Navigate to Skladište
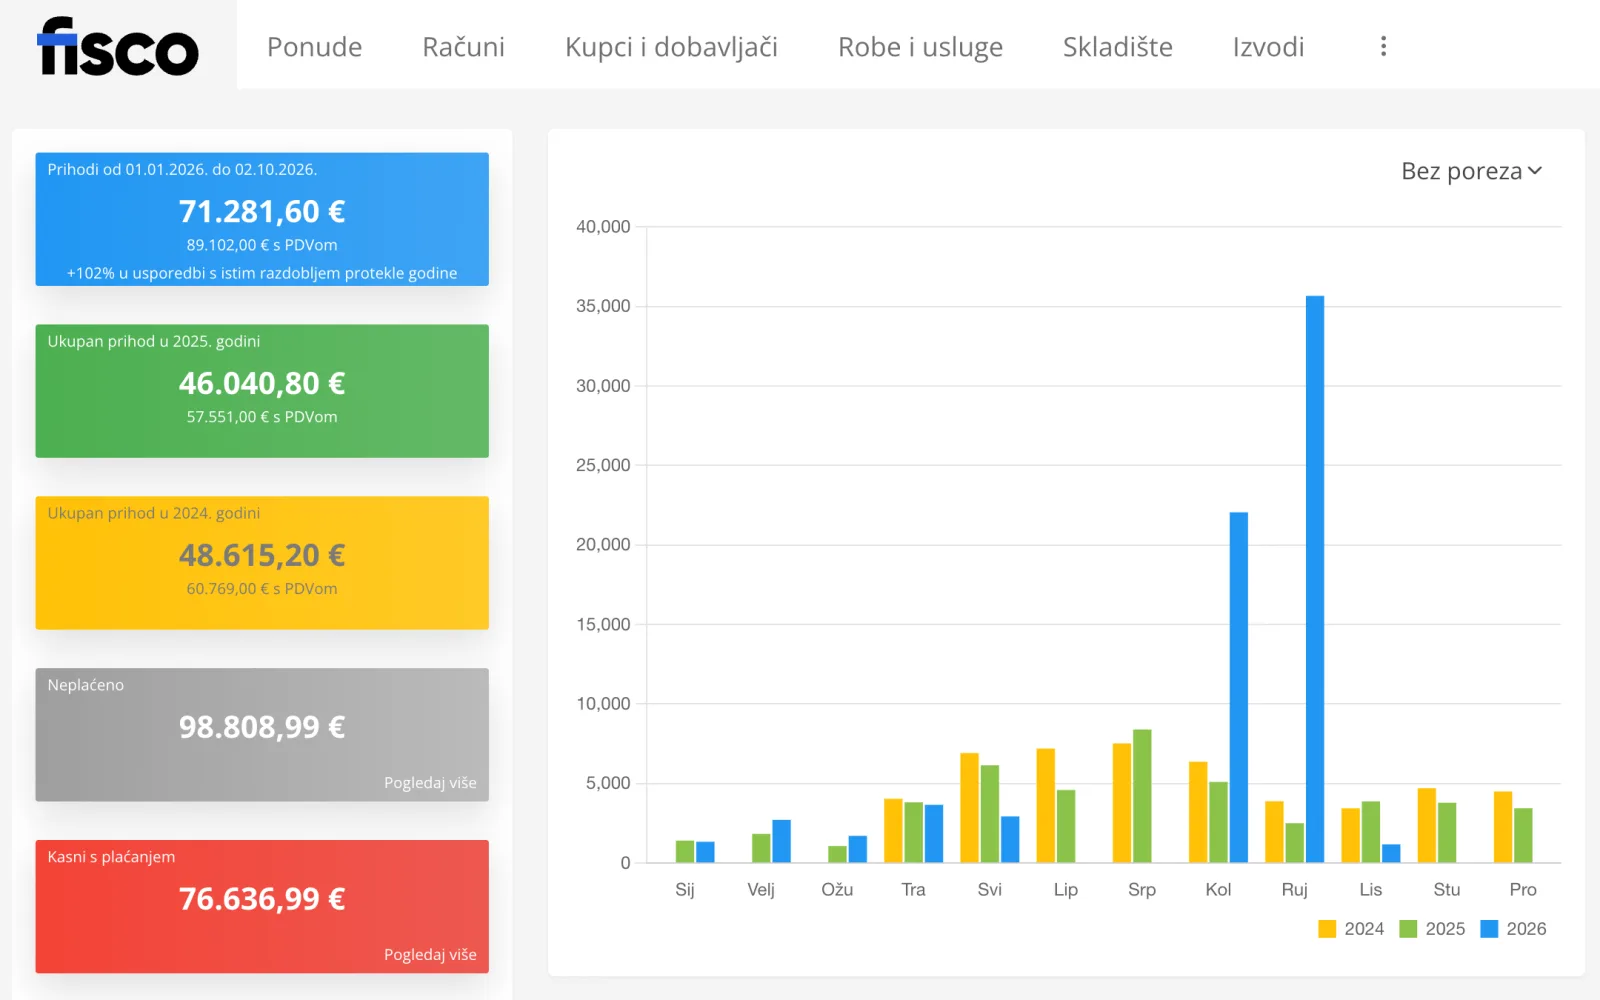Image resolution: width=1600 pixels, height=1000 pixels. tap(1117, 46)
